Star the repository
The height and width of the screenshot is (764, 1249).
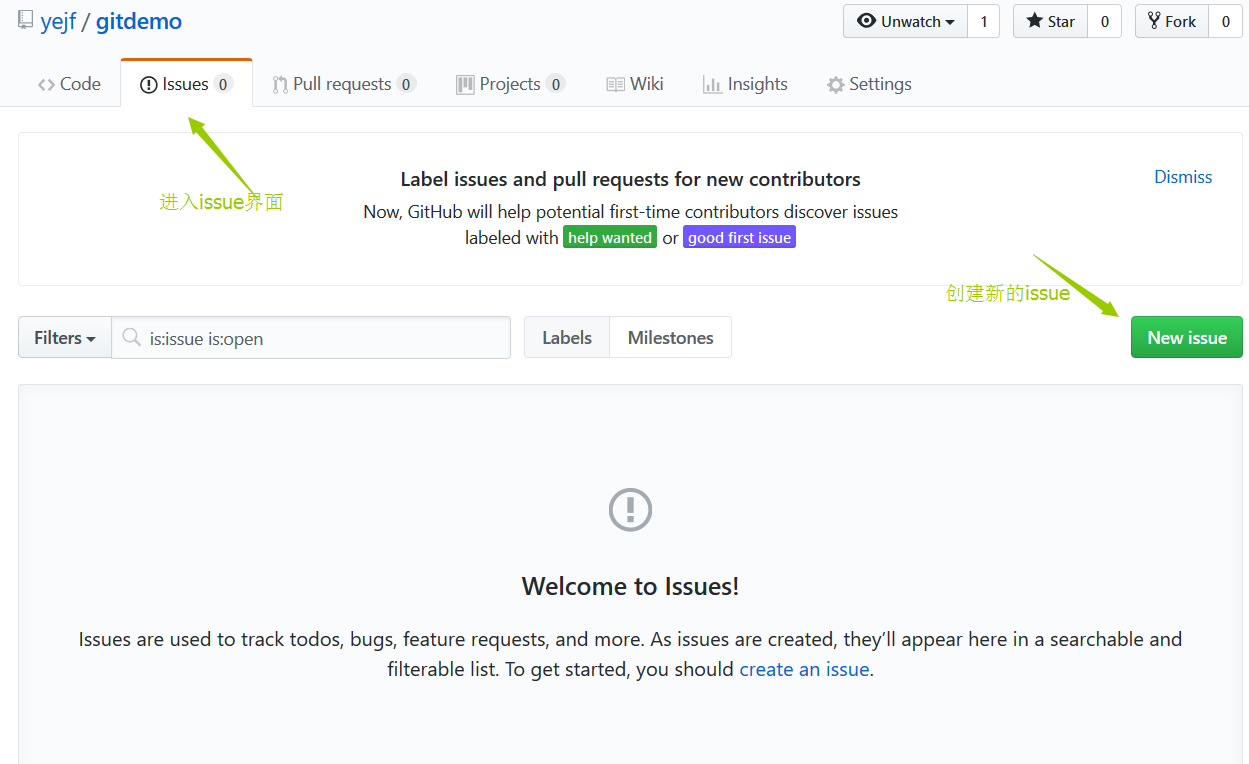click(1050, 21)
